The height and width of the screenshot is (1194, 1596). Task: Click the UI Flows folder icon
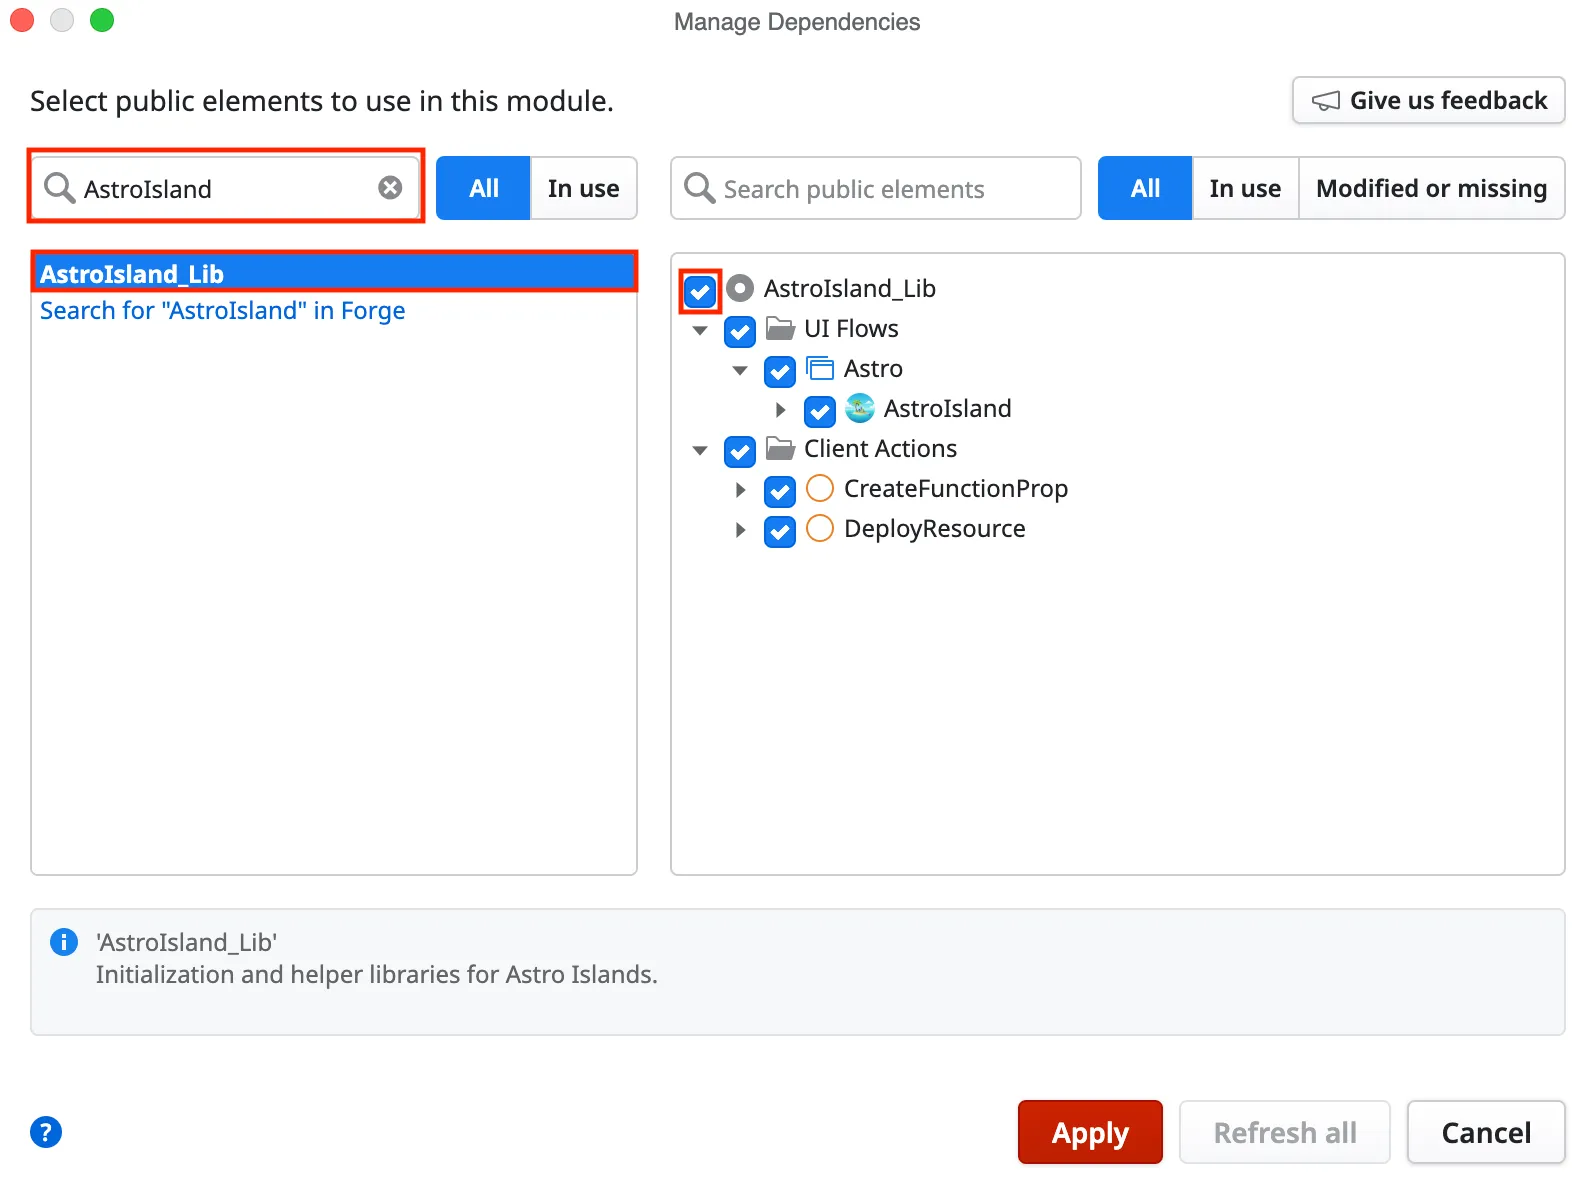[780, 329]
